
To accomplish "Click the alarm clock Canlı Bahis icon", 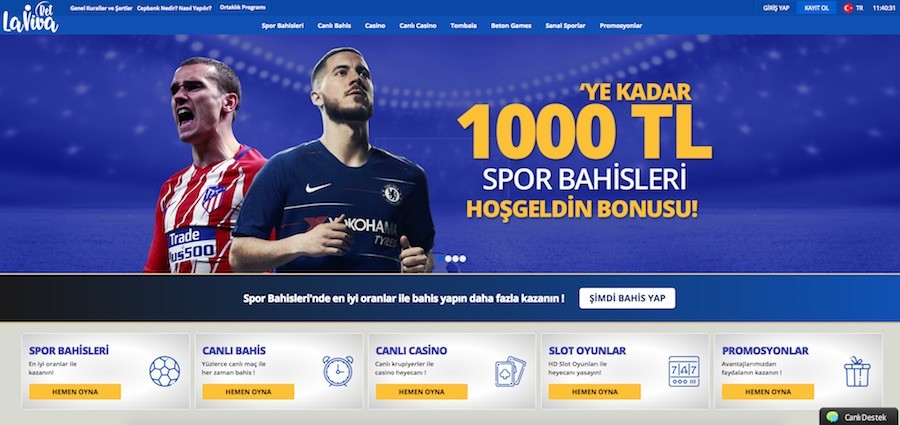I will point(338,371).
